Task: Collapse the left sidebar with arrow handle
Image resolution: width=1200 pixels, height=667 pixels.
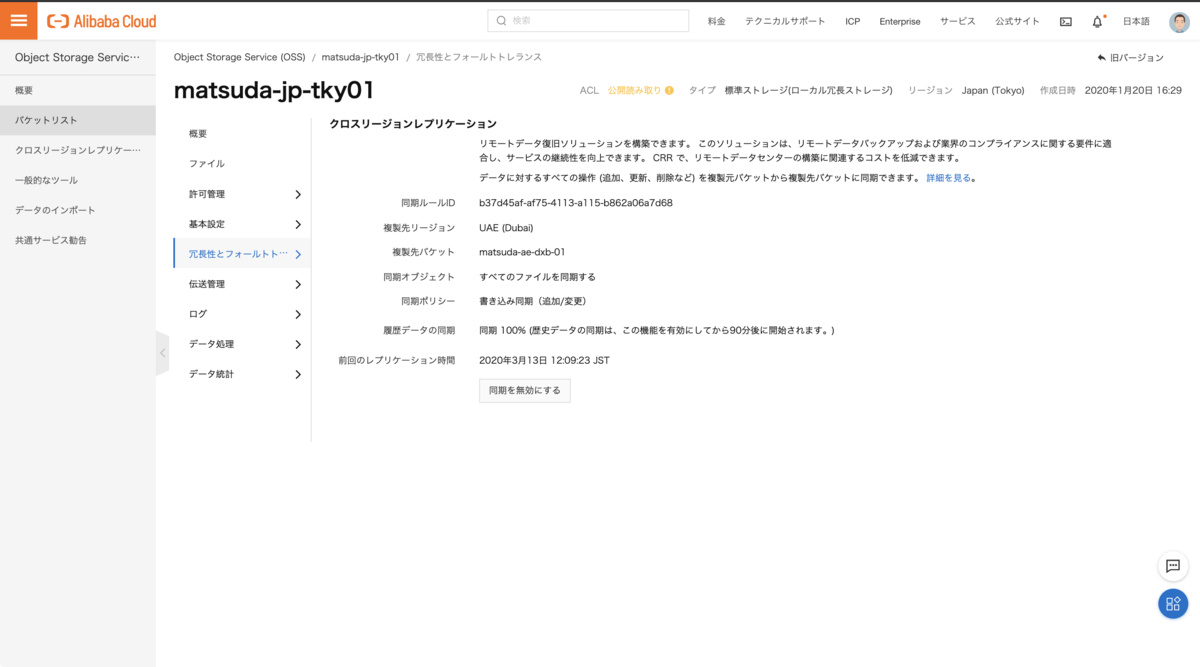Action: click(162, 353)
